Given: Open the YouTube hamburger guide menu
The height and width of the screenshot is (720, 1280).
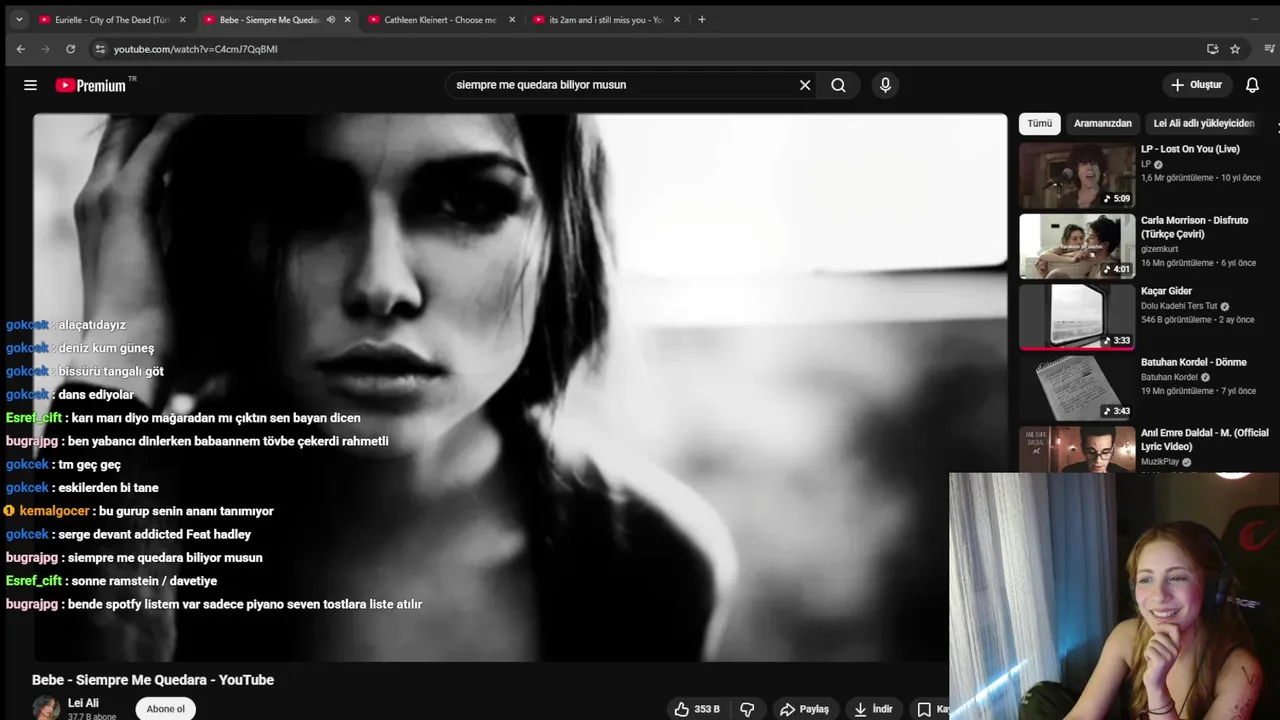Looking at the screenshot, I should click(30, 85).
